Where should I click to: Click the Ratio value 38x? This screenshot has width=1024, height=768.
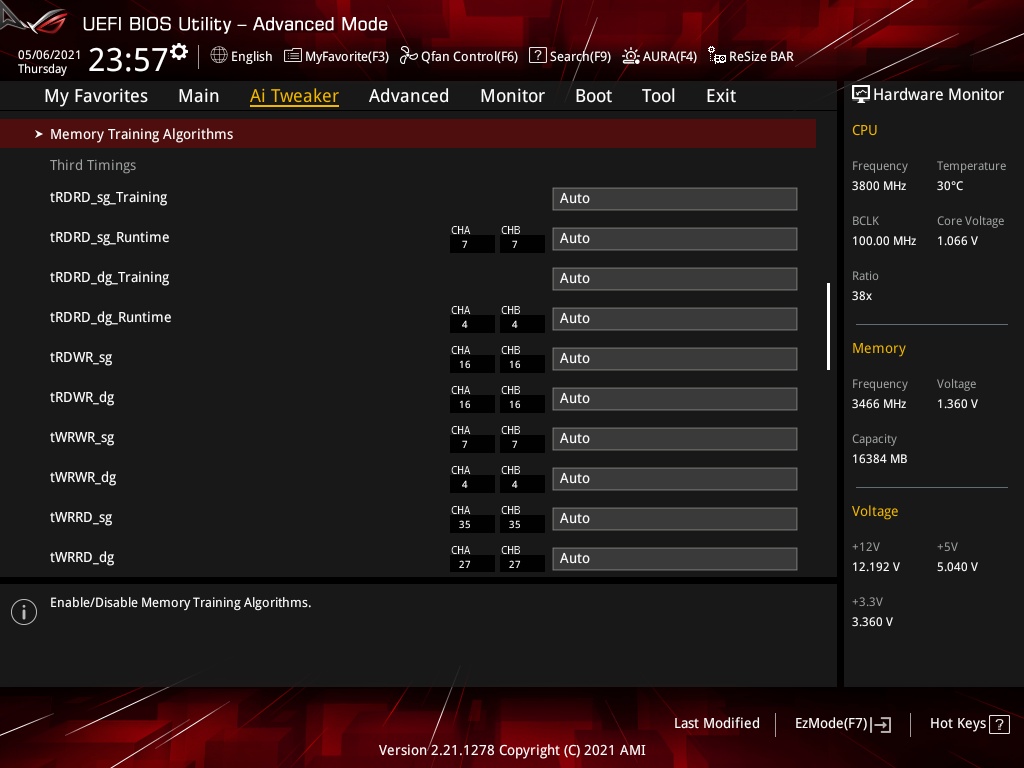pyautogui.click(x=861, y=296)
